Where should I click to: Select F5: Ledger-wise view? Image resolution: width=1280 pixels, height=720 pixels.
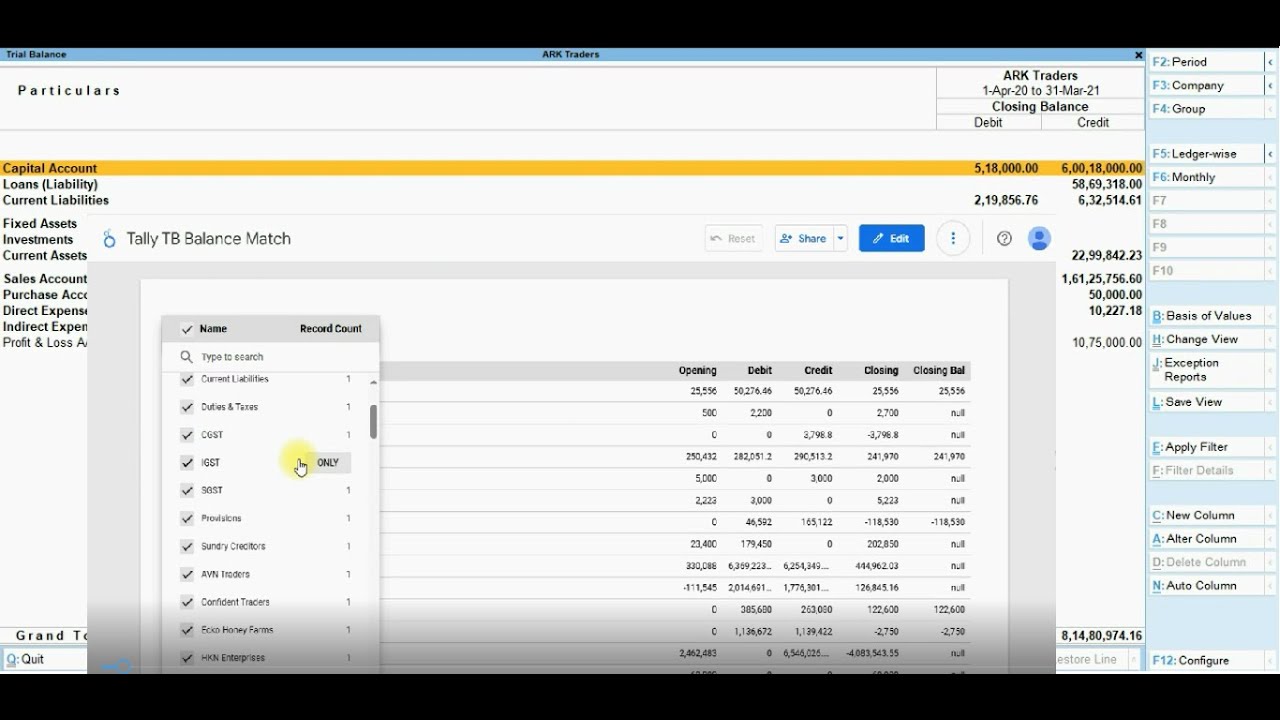tap(1205, 154)
